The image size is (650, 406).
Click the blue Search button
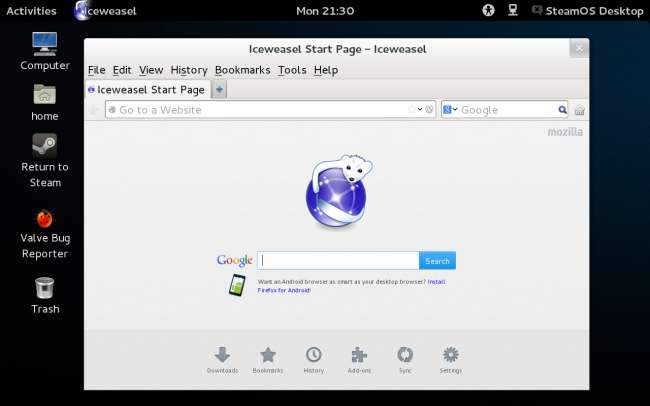tap(437, 260)
